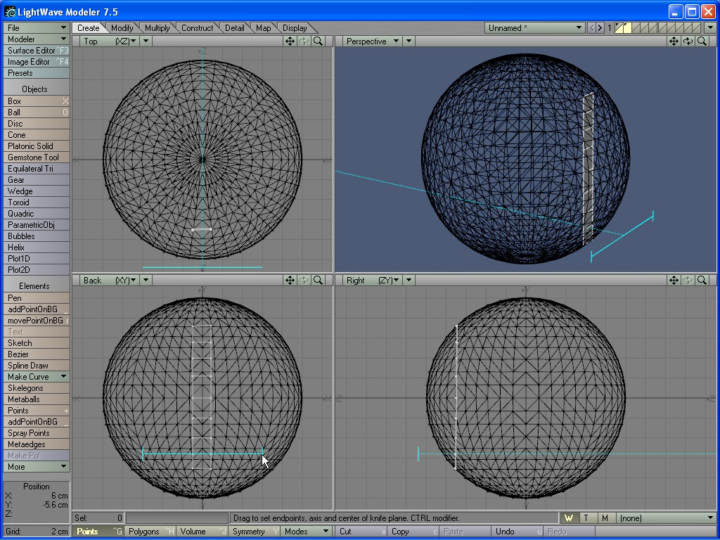
Task: Enable Volume selection mode
Action: (x=202, y=531)
